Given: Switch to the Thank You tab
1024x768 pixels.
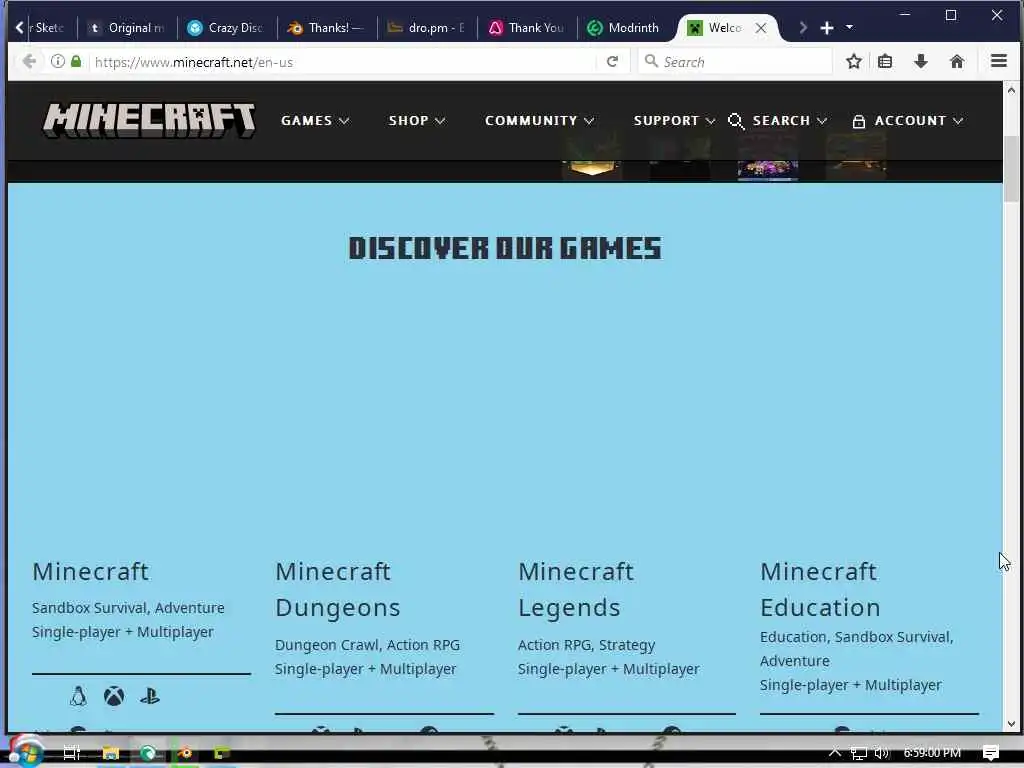Looking at the screenshot, I should [527, 27].
